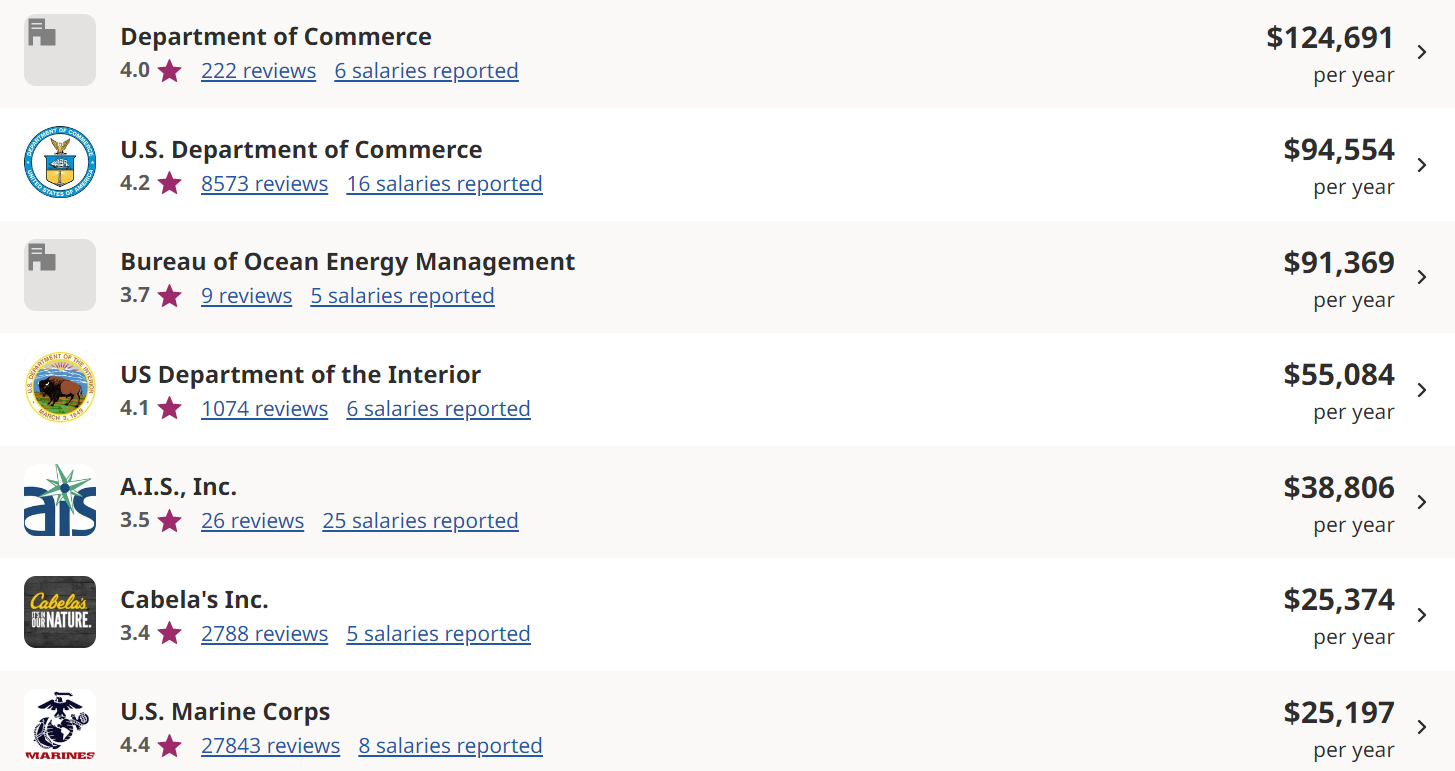Open the 2788 reviews link for Cabela's Inc.

264,634
